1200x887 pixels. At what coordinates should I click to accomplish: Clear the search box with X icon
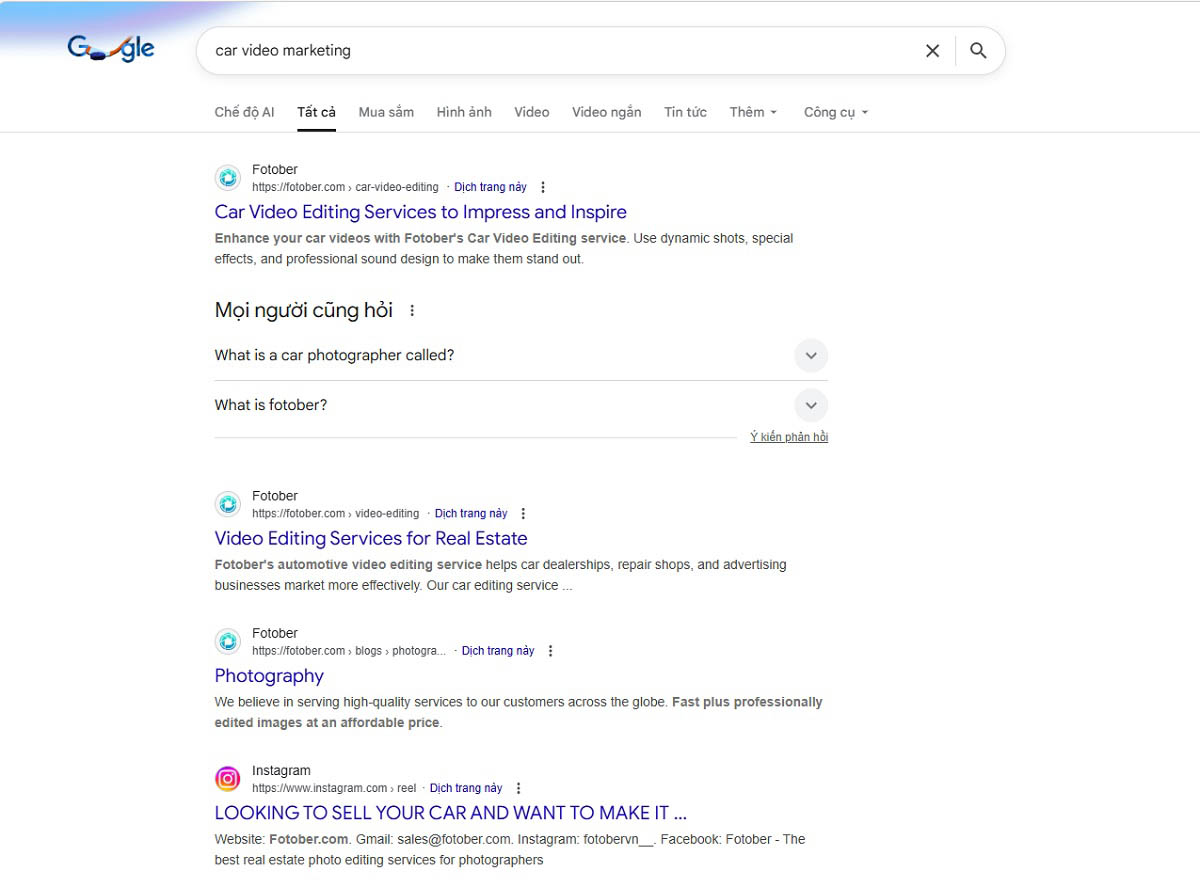click(x=932, y=51)
